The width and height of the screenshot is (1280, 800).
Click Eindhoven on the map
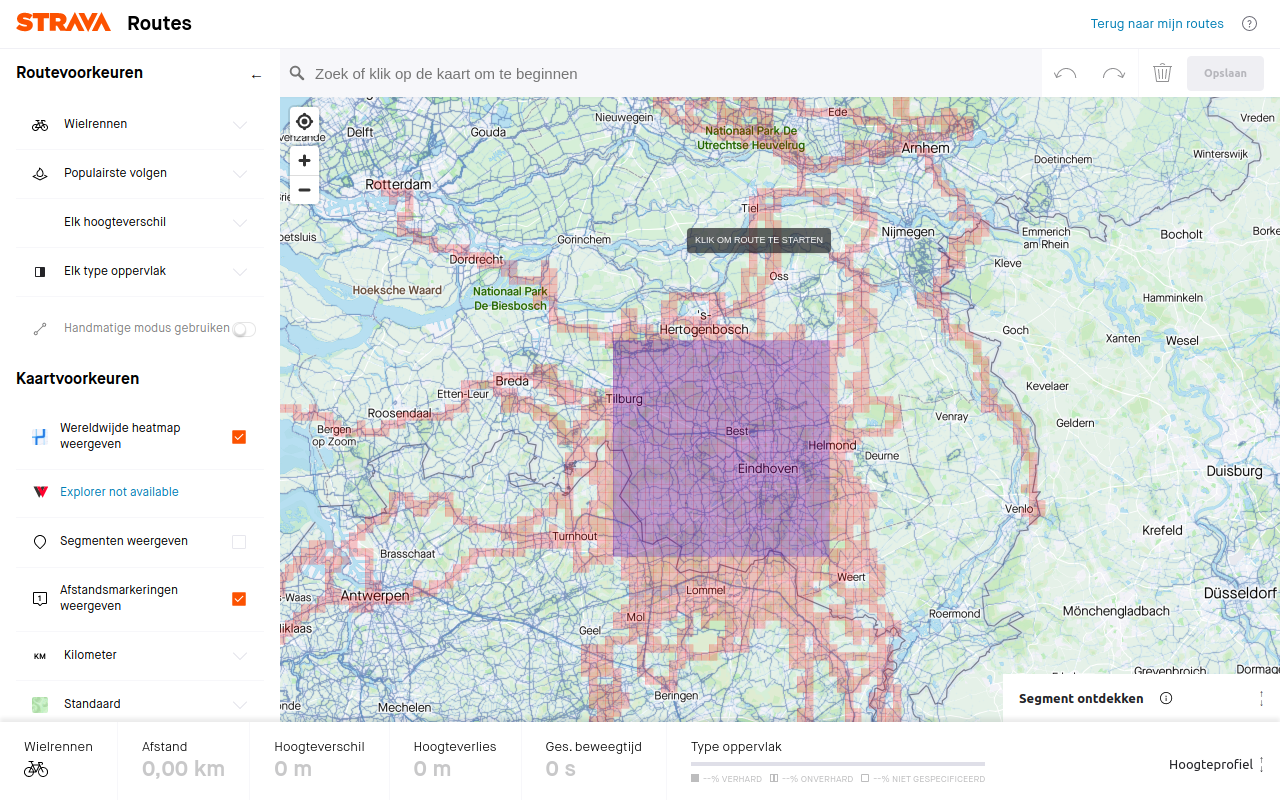[x=768, y=469]
